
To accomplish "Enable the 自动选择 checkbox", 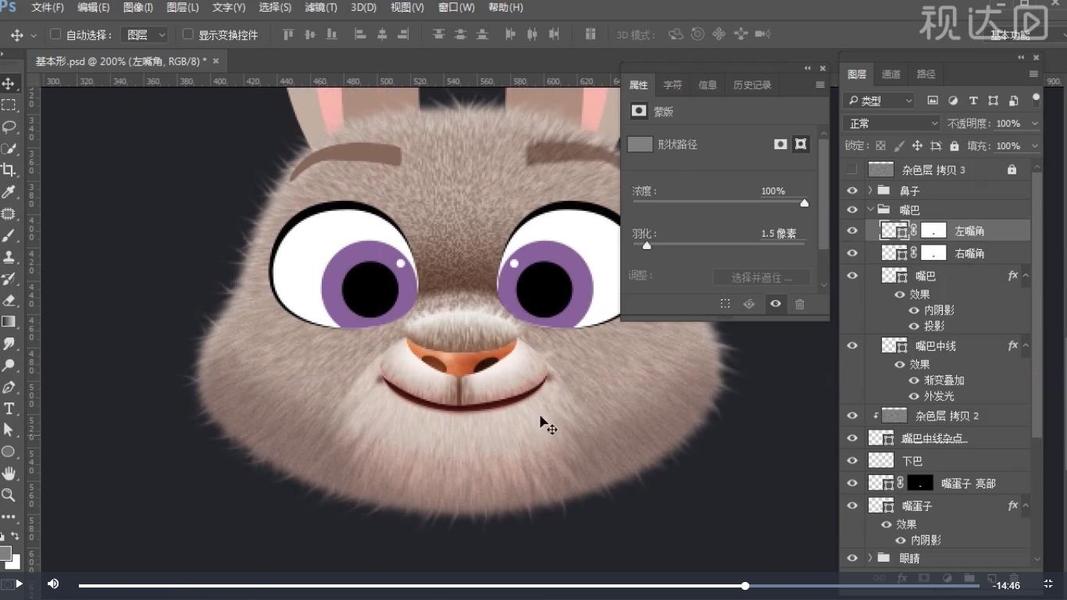I will click(56, 34).
